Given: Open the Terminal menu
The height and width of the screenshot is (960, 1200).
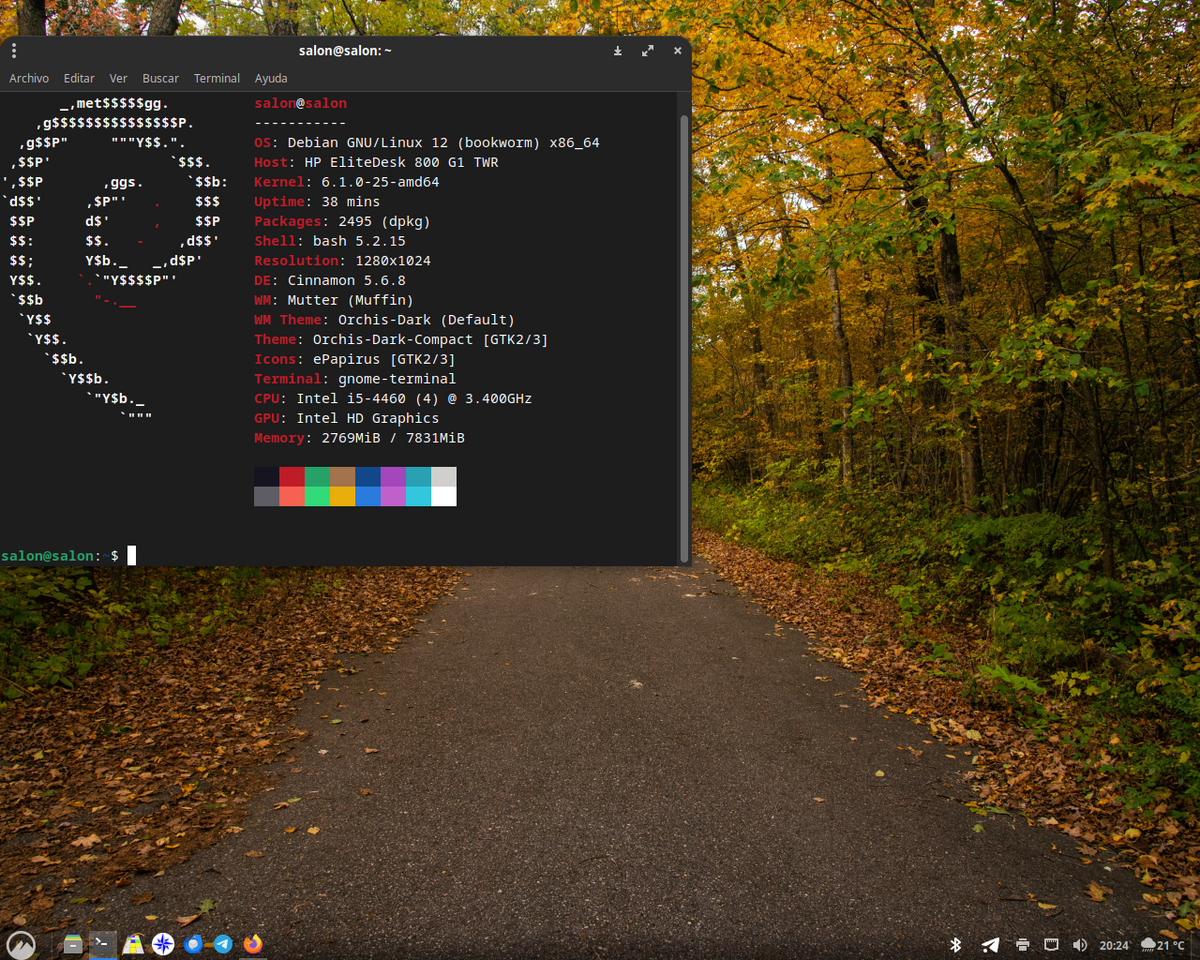Looking at the screenshot, I should click(x=217, y=78).
